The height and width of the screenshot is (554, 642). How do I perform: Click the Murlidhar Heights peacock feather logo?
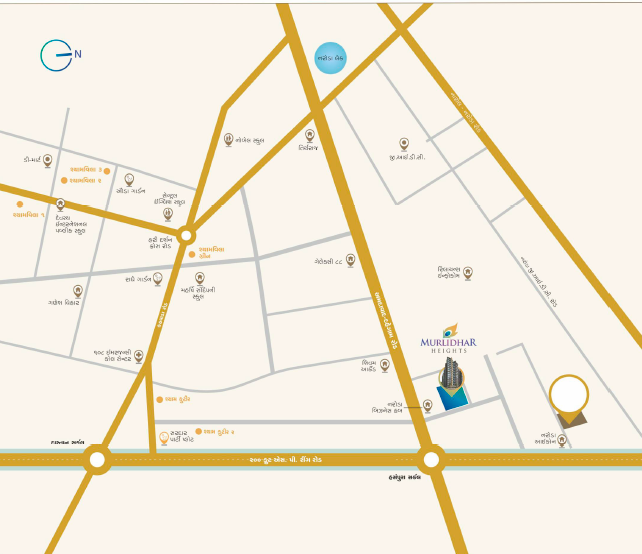point(450,331)
